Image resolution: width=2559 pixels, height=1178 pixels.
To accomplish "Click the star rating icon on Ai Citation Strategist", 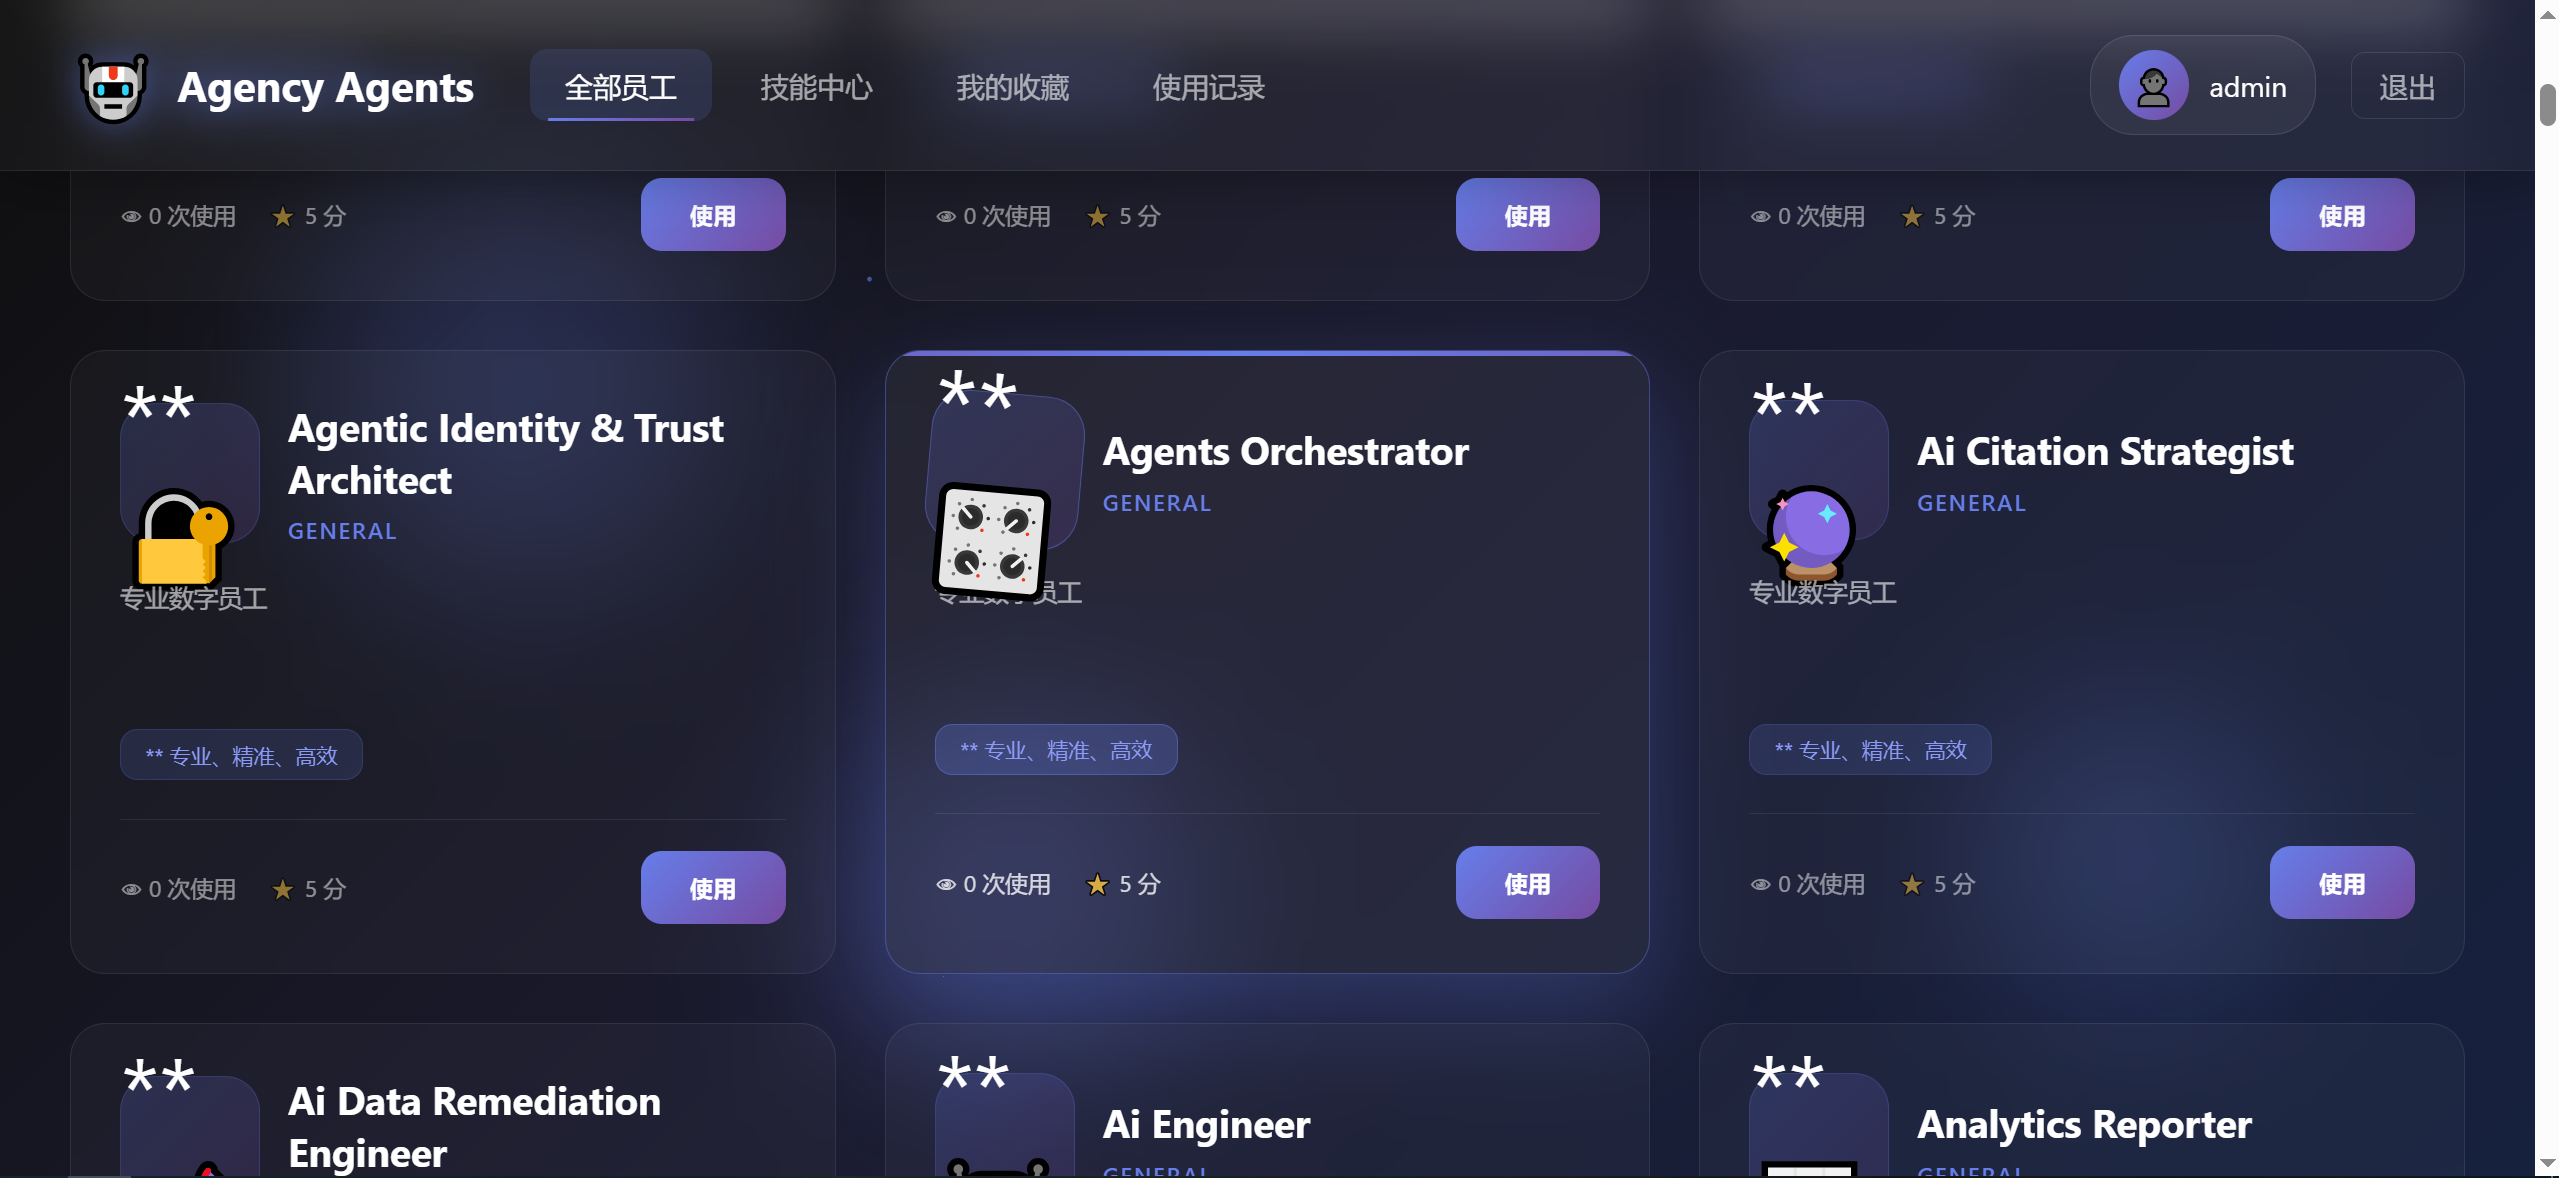I will point(1912,885).
